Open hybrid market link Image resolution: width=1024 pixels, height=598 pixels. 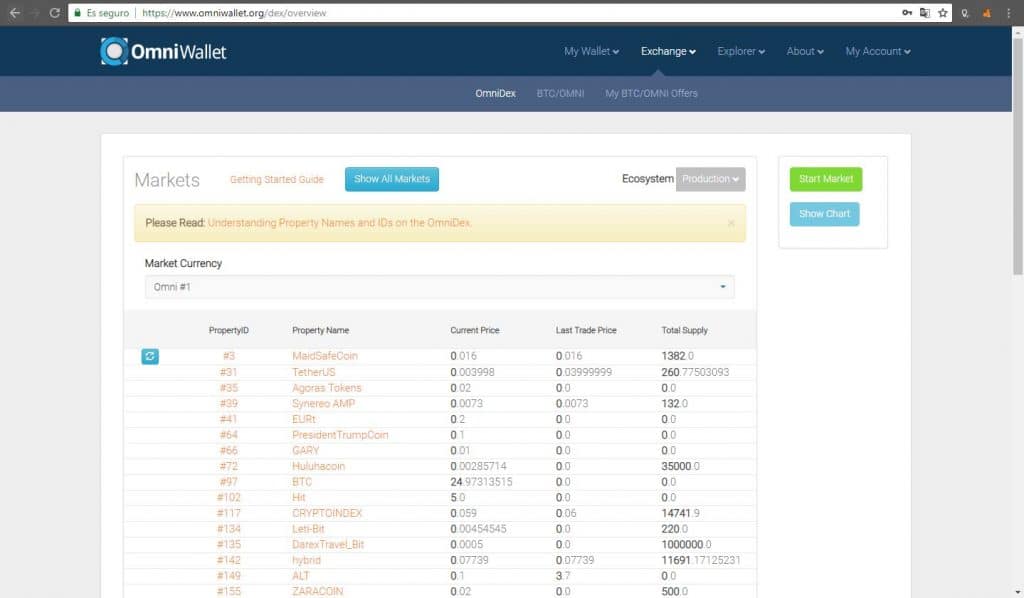(306, 560)
